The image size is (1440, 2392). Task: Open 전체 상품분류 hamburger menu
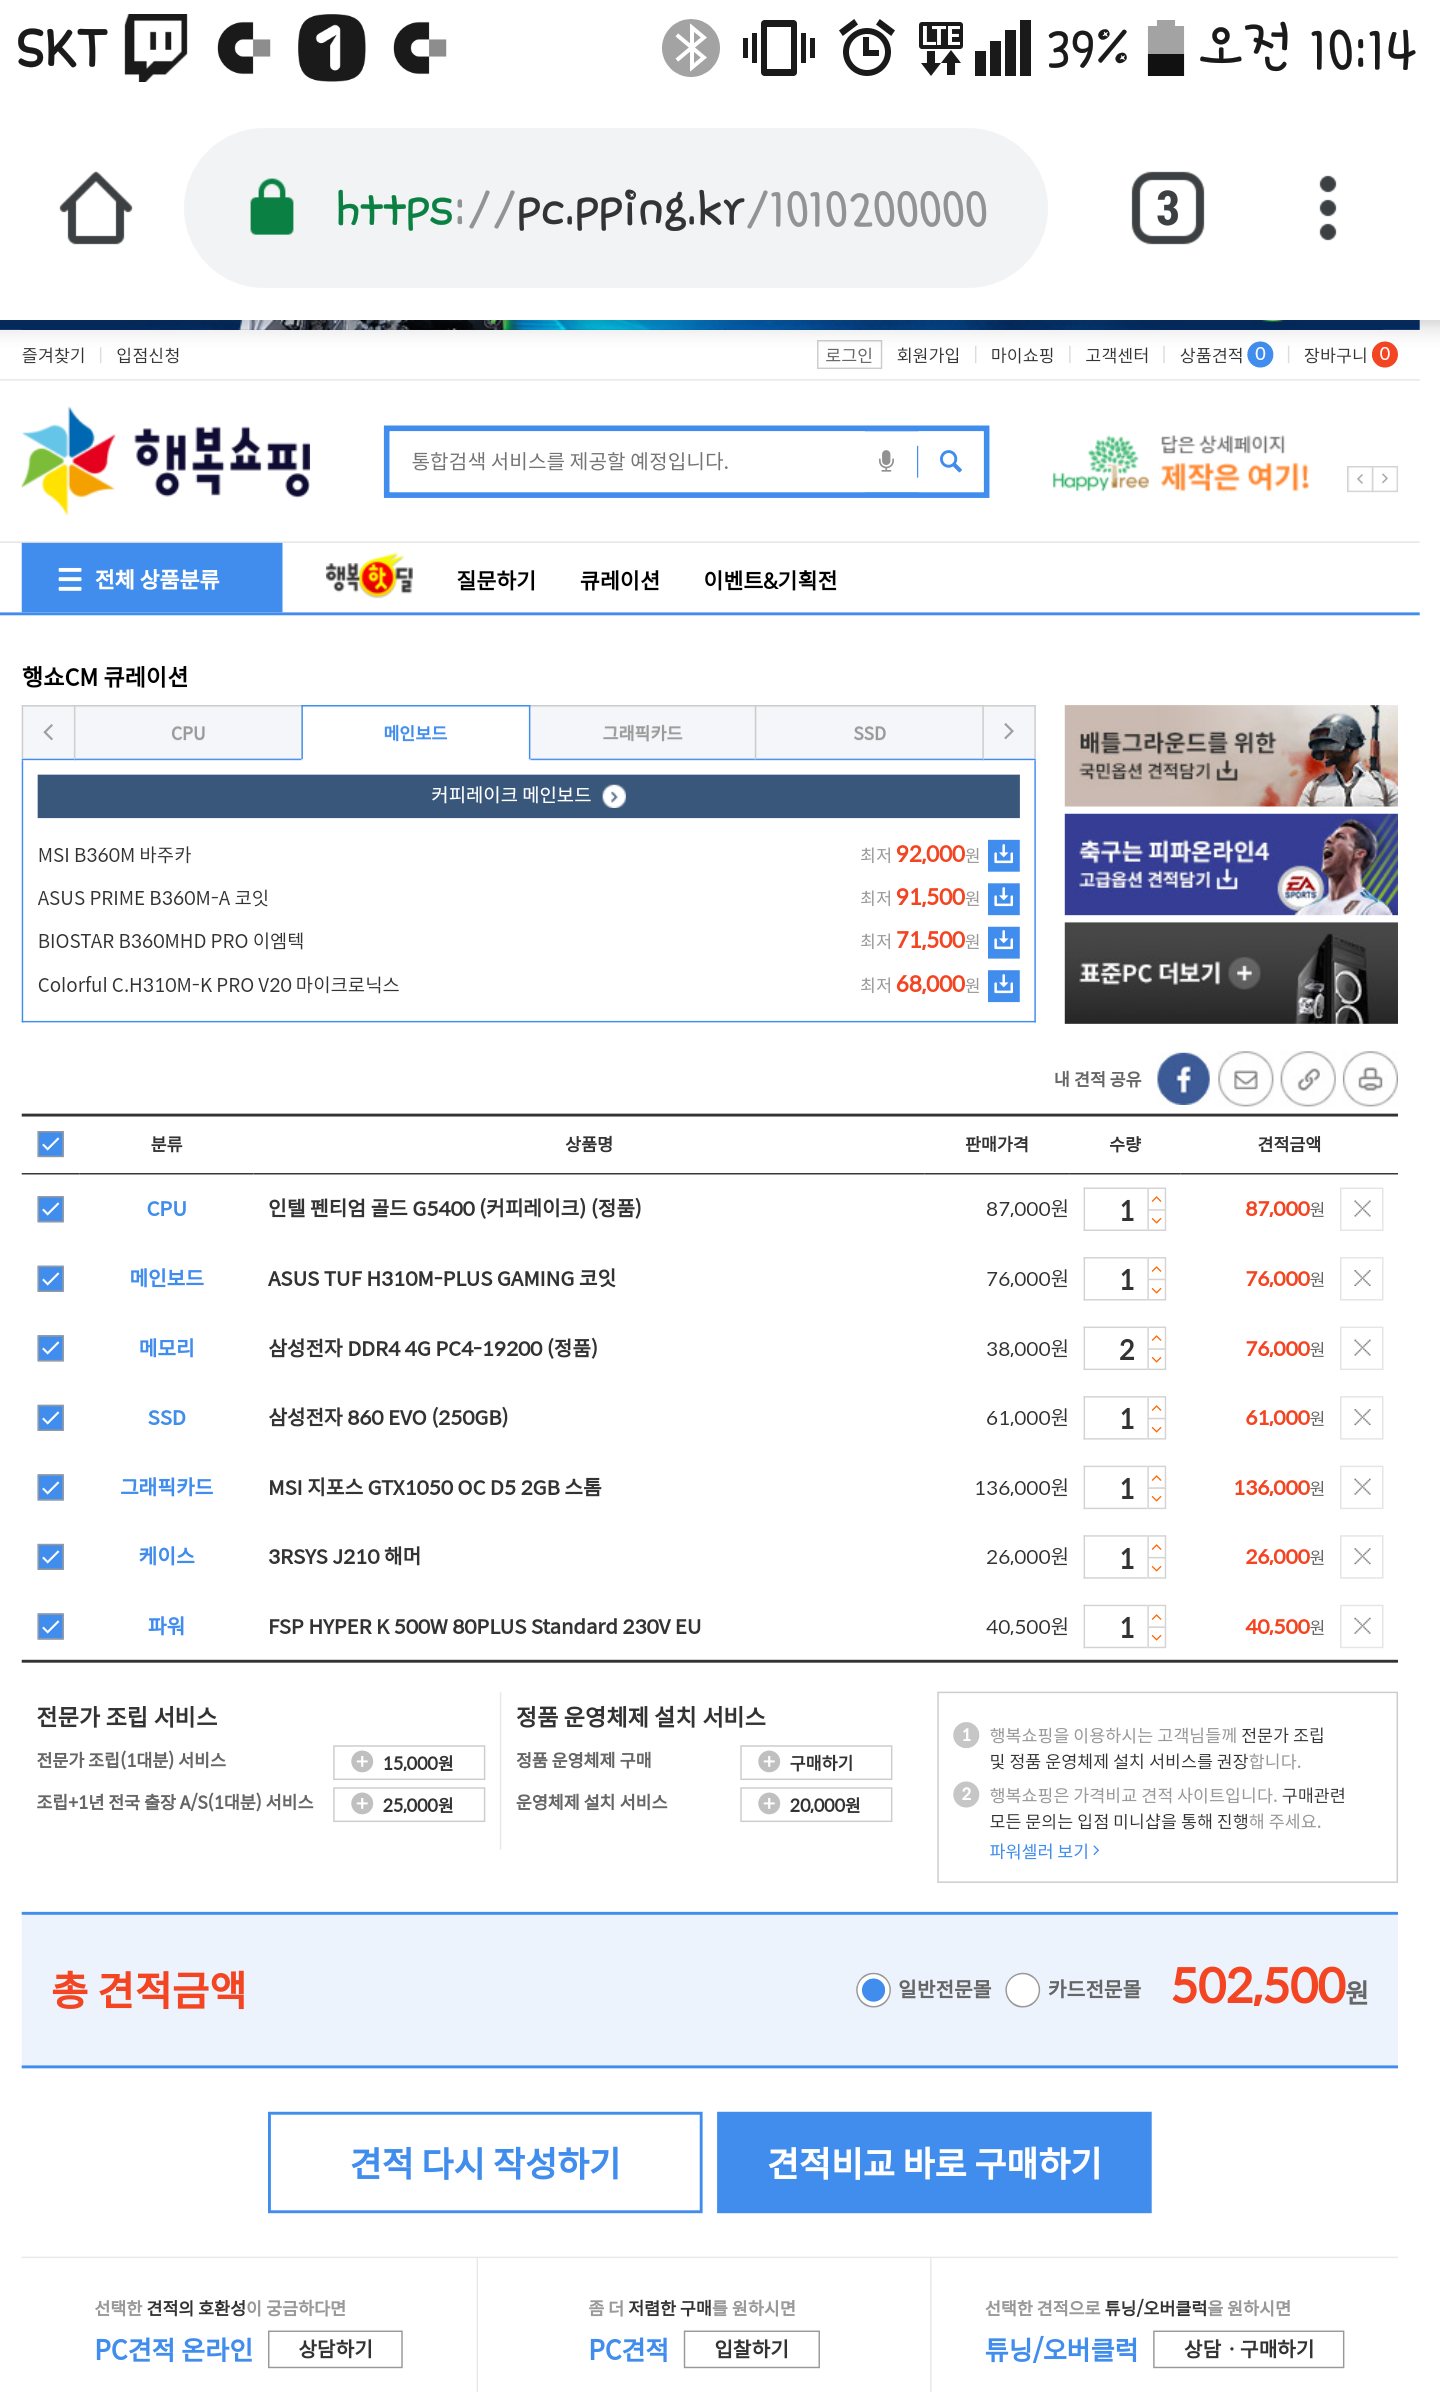coord(152,579)
